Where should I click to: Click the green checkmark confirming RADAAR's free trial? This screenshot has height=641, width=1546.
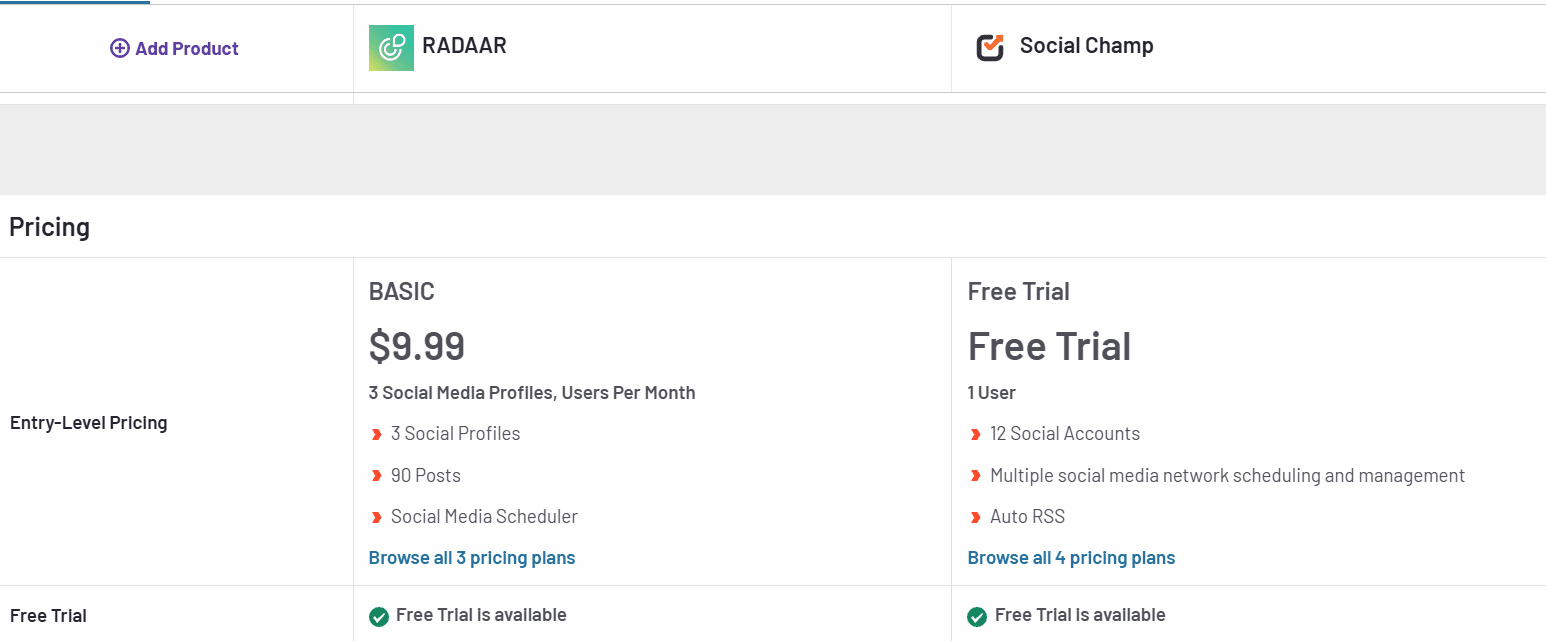pos(378,616)
